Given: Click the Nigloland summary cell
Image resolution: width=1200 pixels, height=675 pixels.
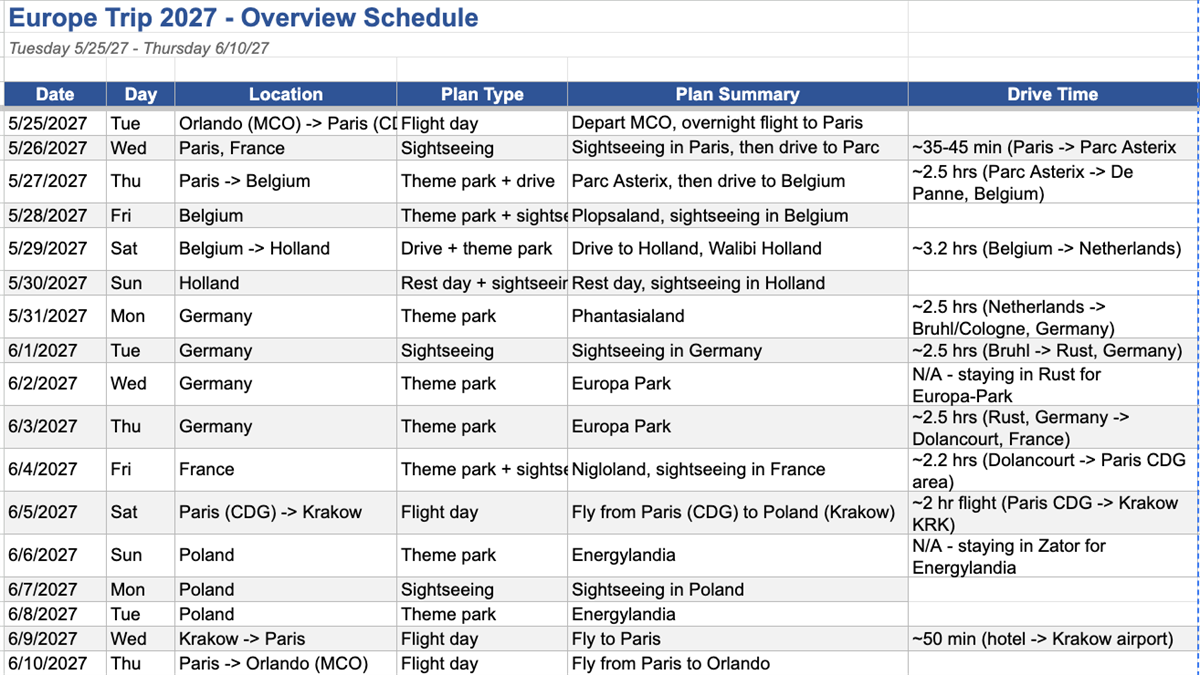Looking at the screenshot, I should coord(738,469).
